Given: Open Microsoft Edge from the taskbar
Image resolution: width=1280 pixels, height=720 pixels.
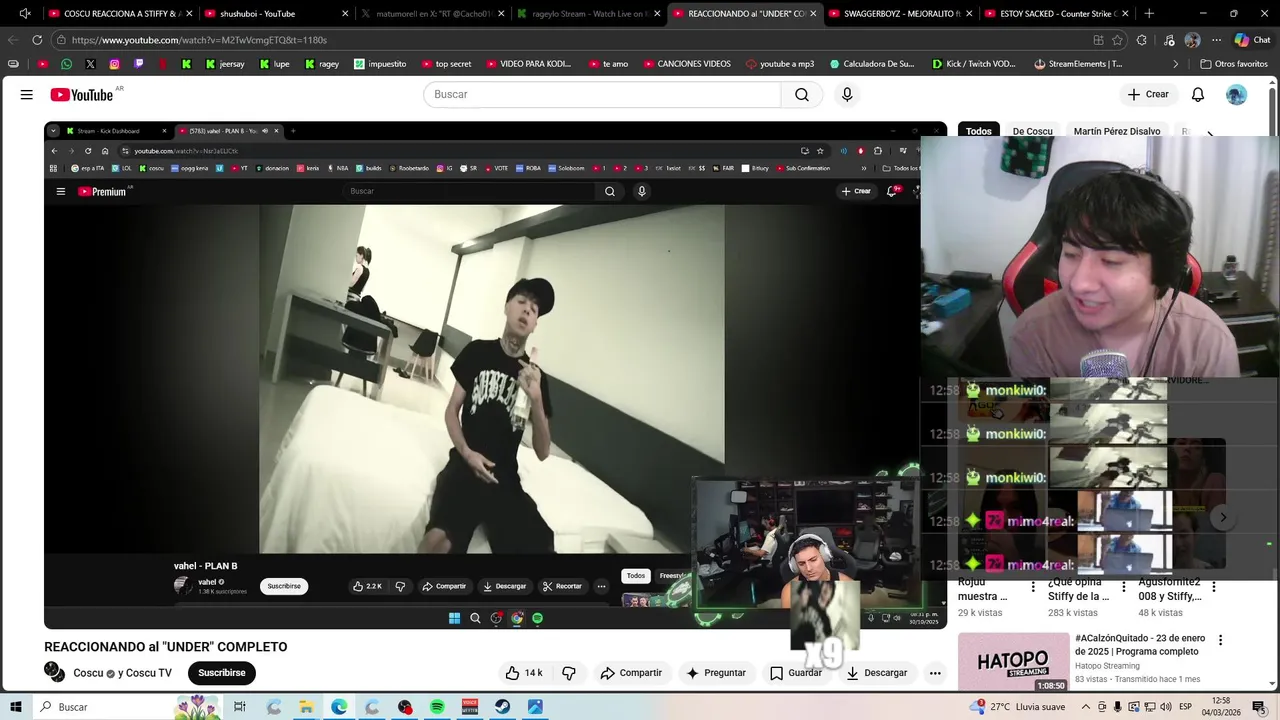Looking at the screenshot, I should pos(339,707).
